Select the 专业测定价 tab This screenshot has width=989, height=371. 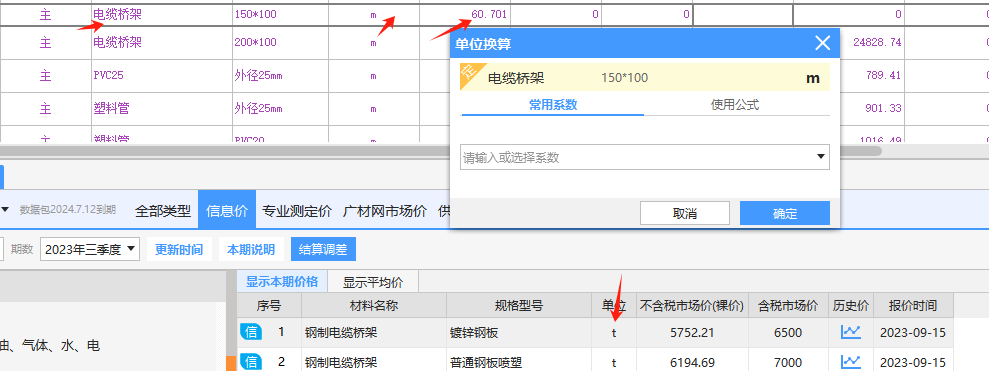pos(297,211)
